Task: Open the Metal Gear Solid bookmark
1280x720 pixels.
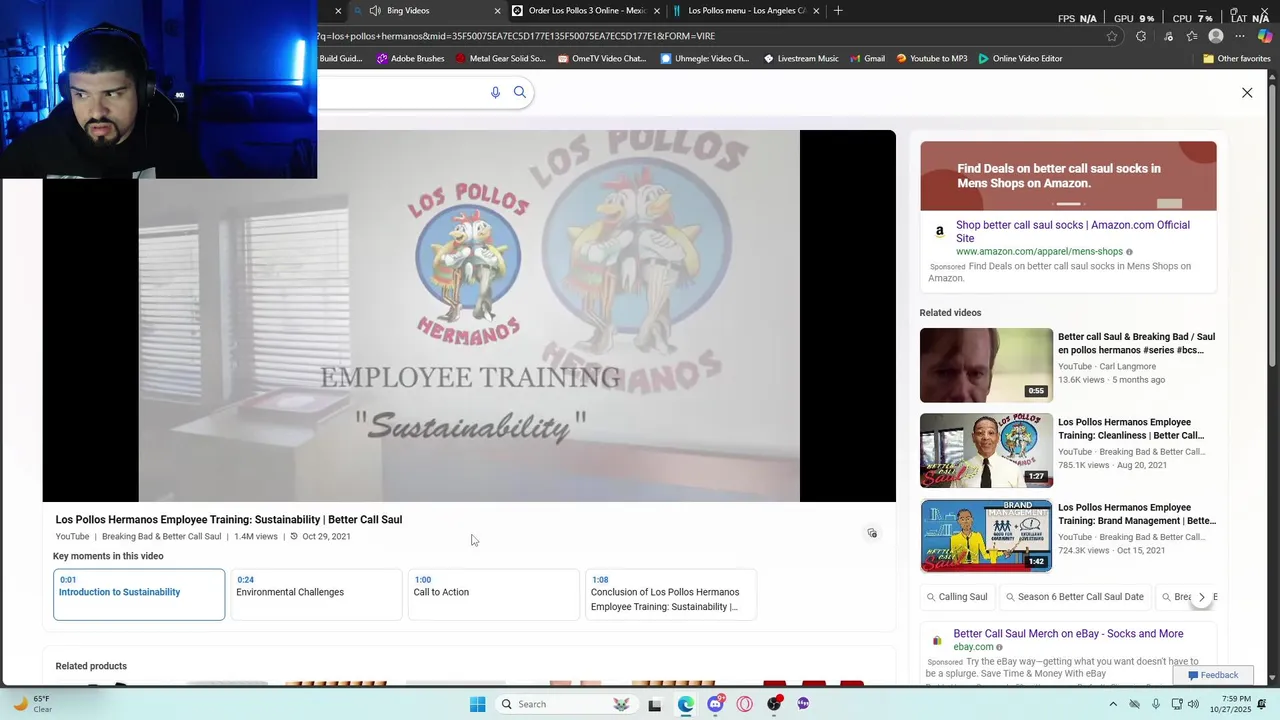Action: [x=500, y=59]
